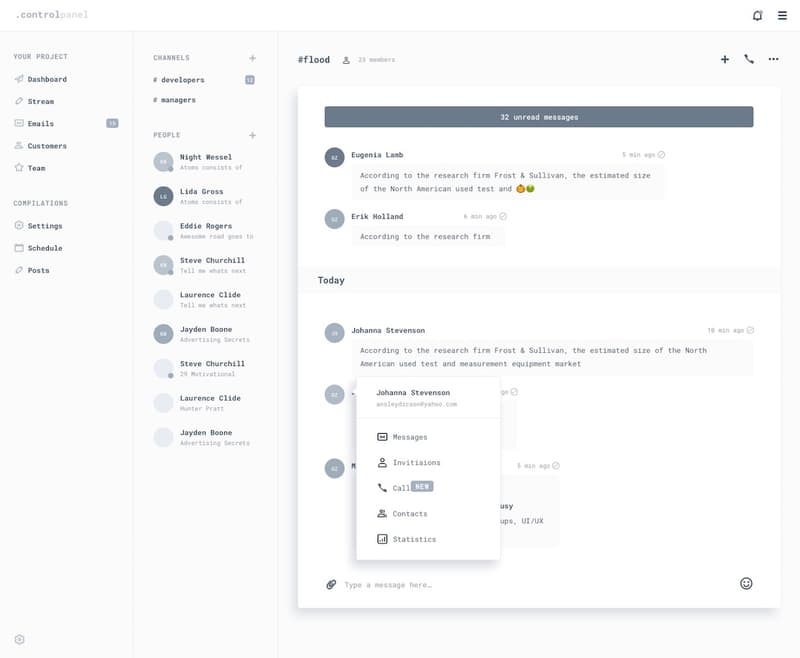This screenshot has width=800, height=658.
Task: Add a new channel with the plus icon
Action: [254, 57]
